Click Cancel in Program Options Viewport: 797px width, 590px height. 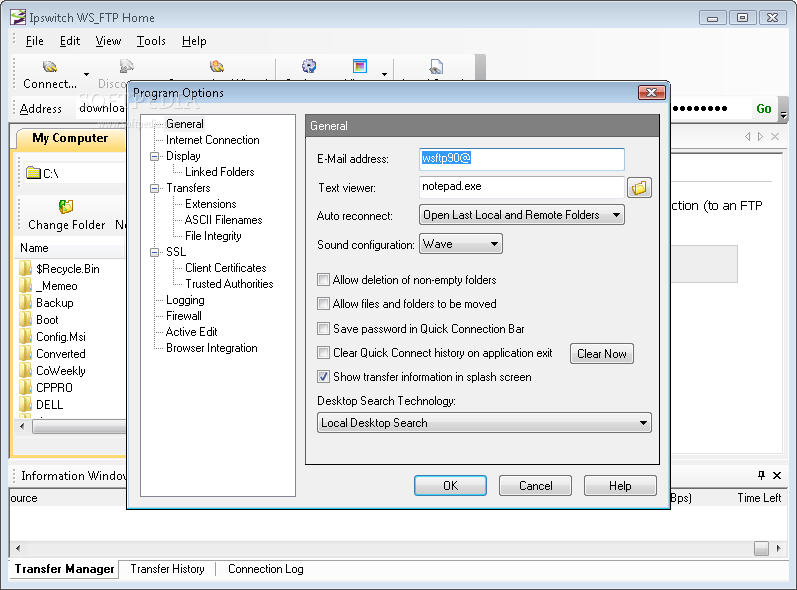click(x=535, y=485)
